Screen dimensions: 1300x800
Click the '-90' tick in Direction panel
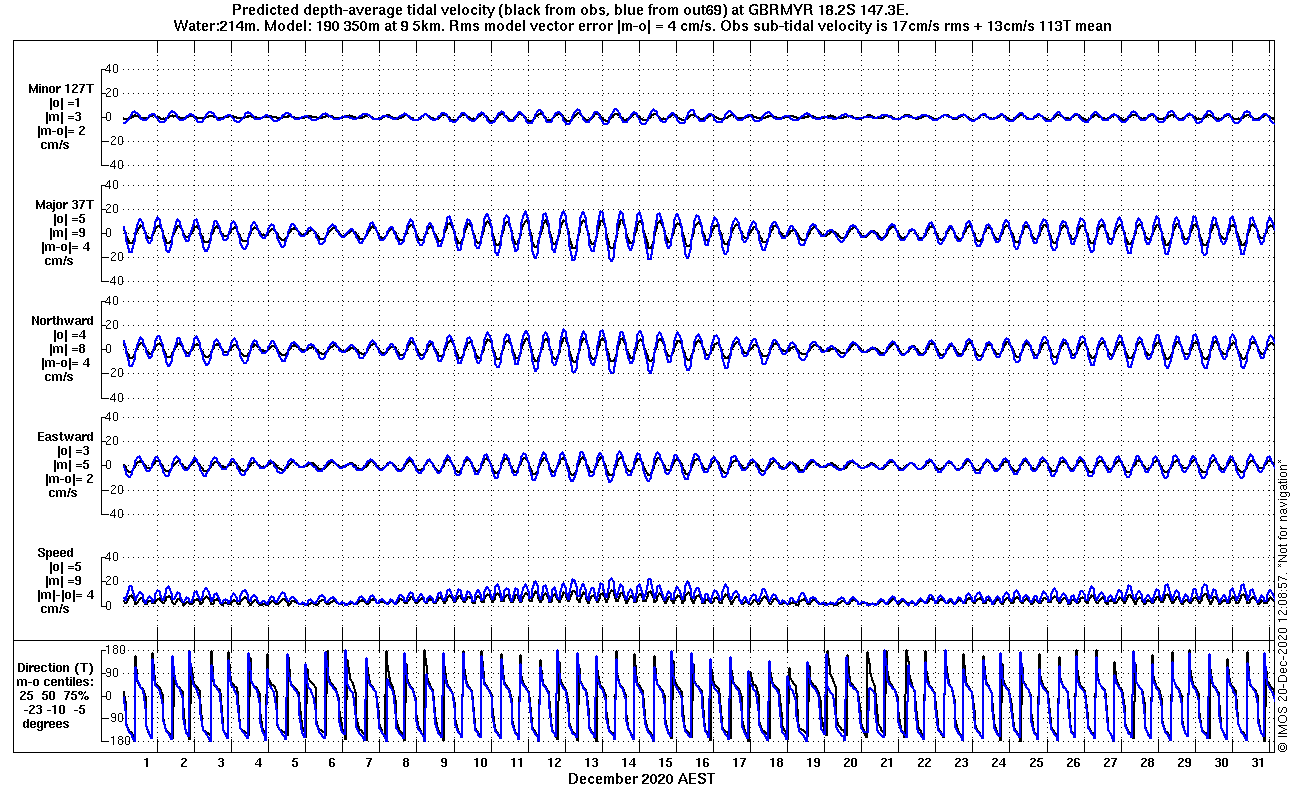click(114, 718)
